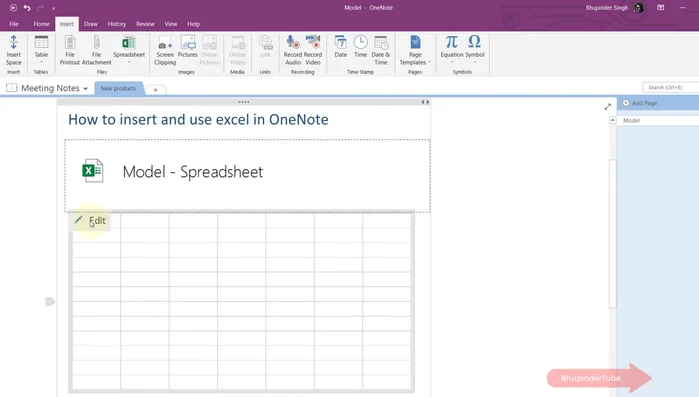The height and width of the screenshot is (397, 699).
Task: Expand page to full view
Action: [x=608, y=106]
